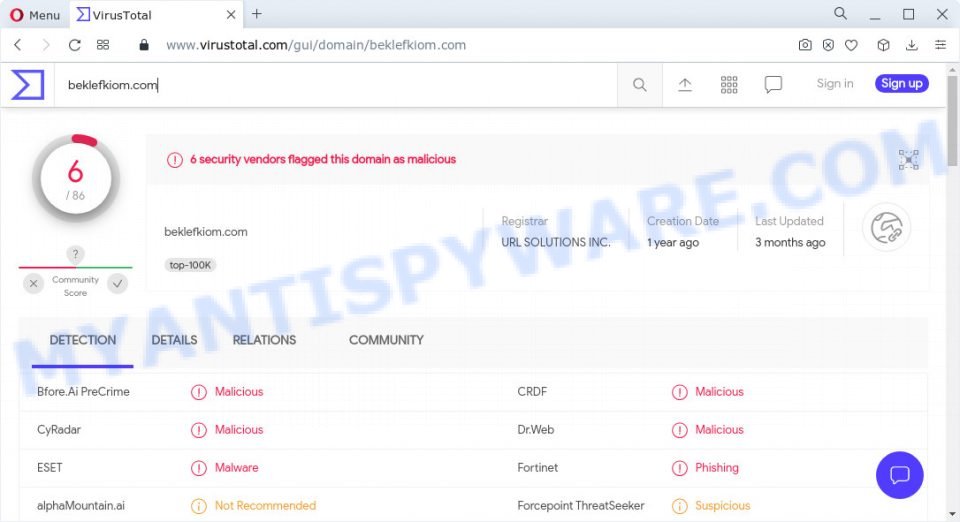Close the VirusTotal browser tab
This screenshot has width=960, height=522.
click(x=231, y=15)
